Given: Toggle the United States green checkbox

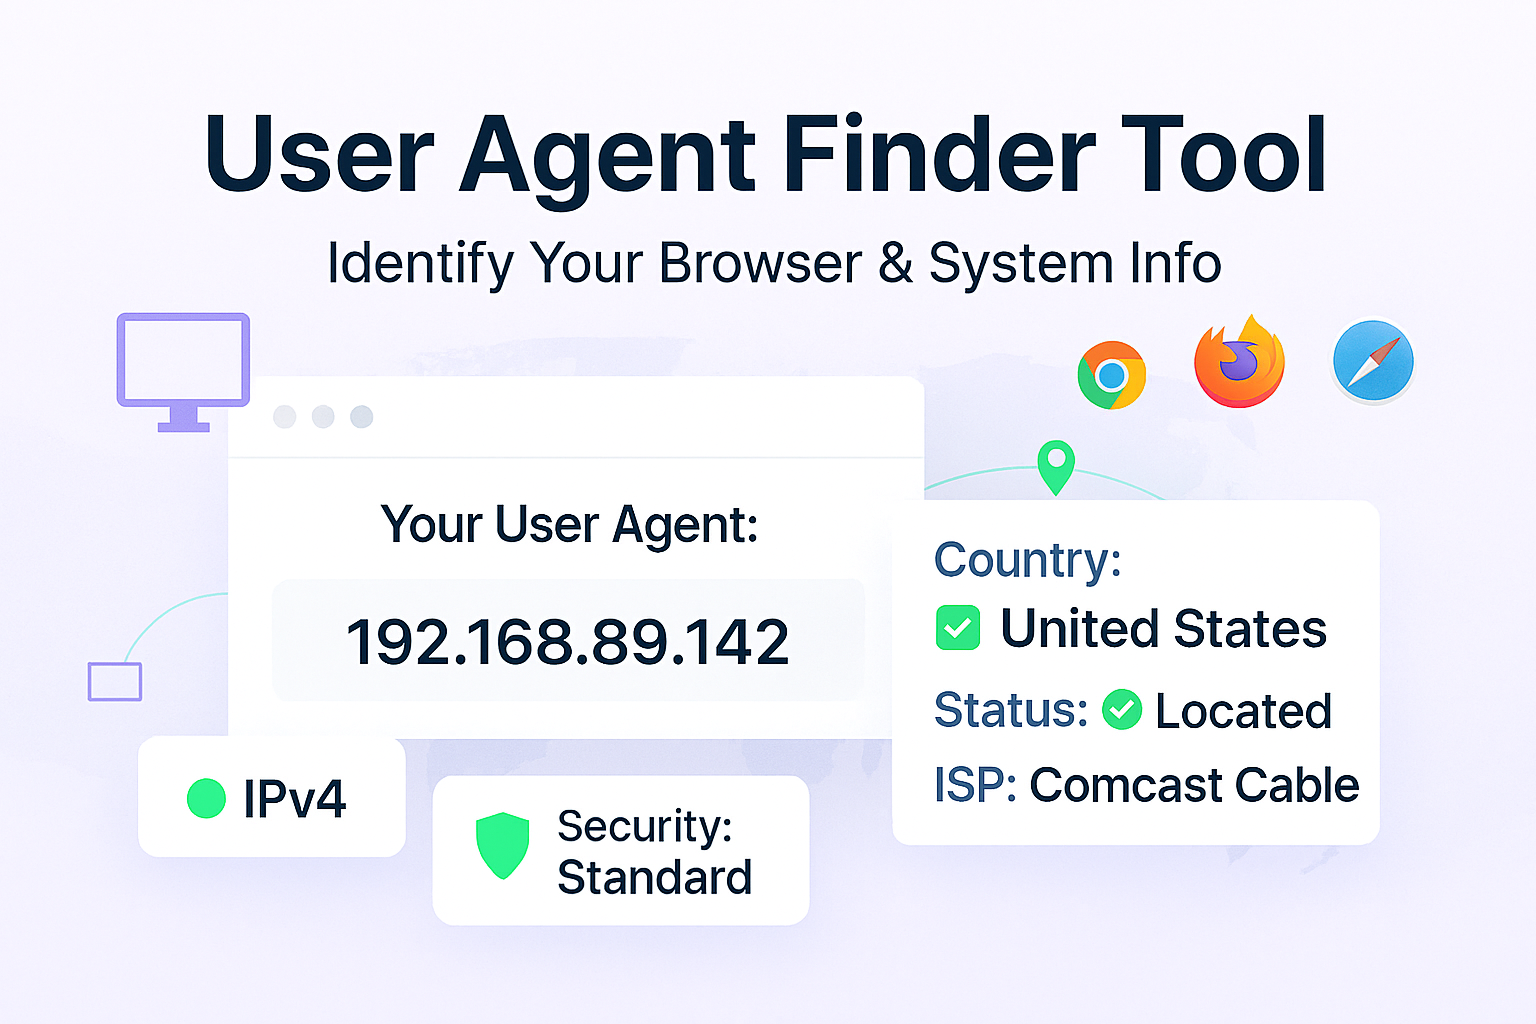Looking at the screenshot, I should (x=957, y=628).
